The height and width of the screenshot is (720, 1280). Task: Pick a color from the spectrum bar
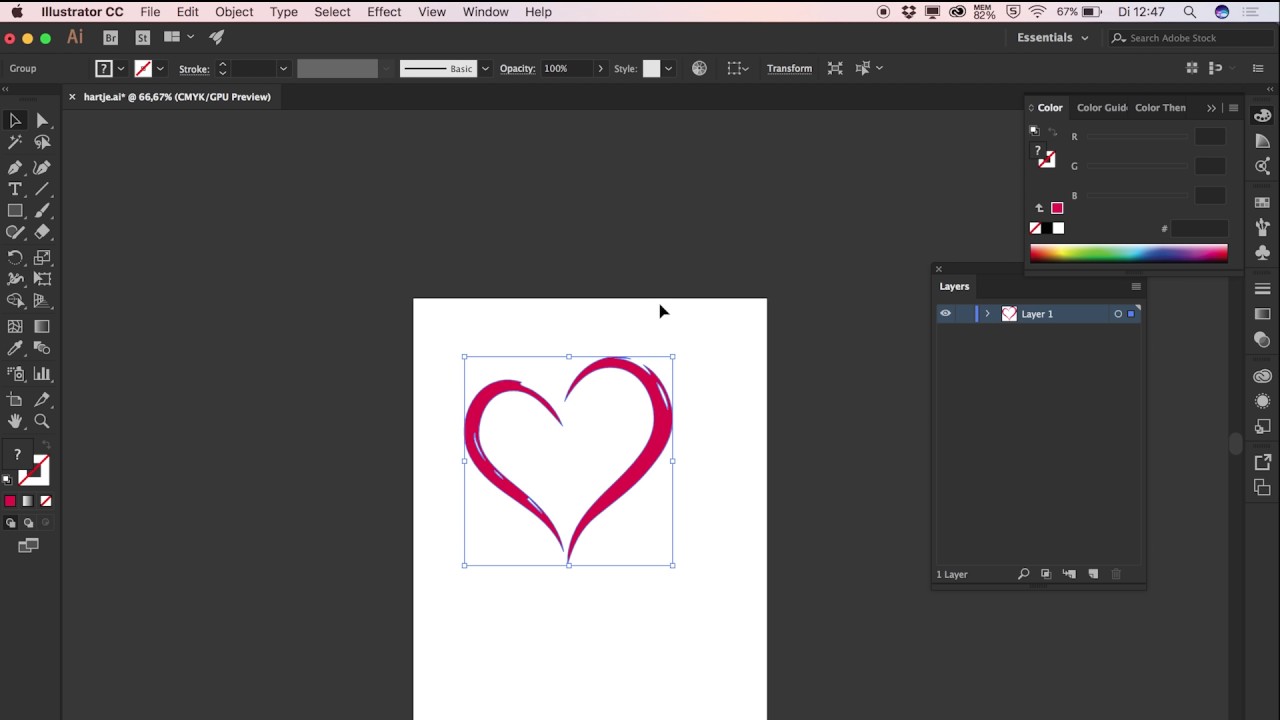1128,253
